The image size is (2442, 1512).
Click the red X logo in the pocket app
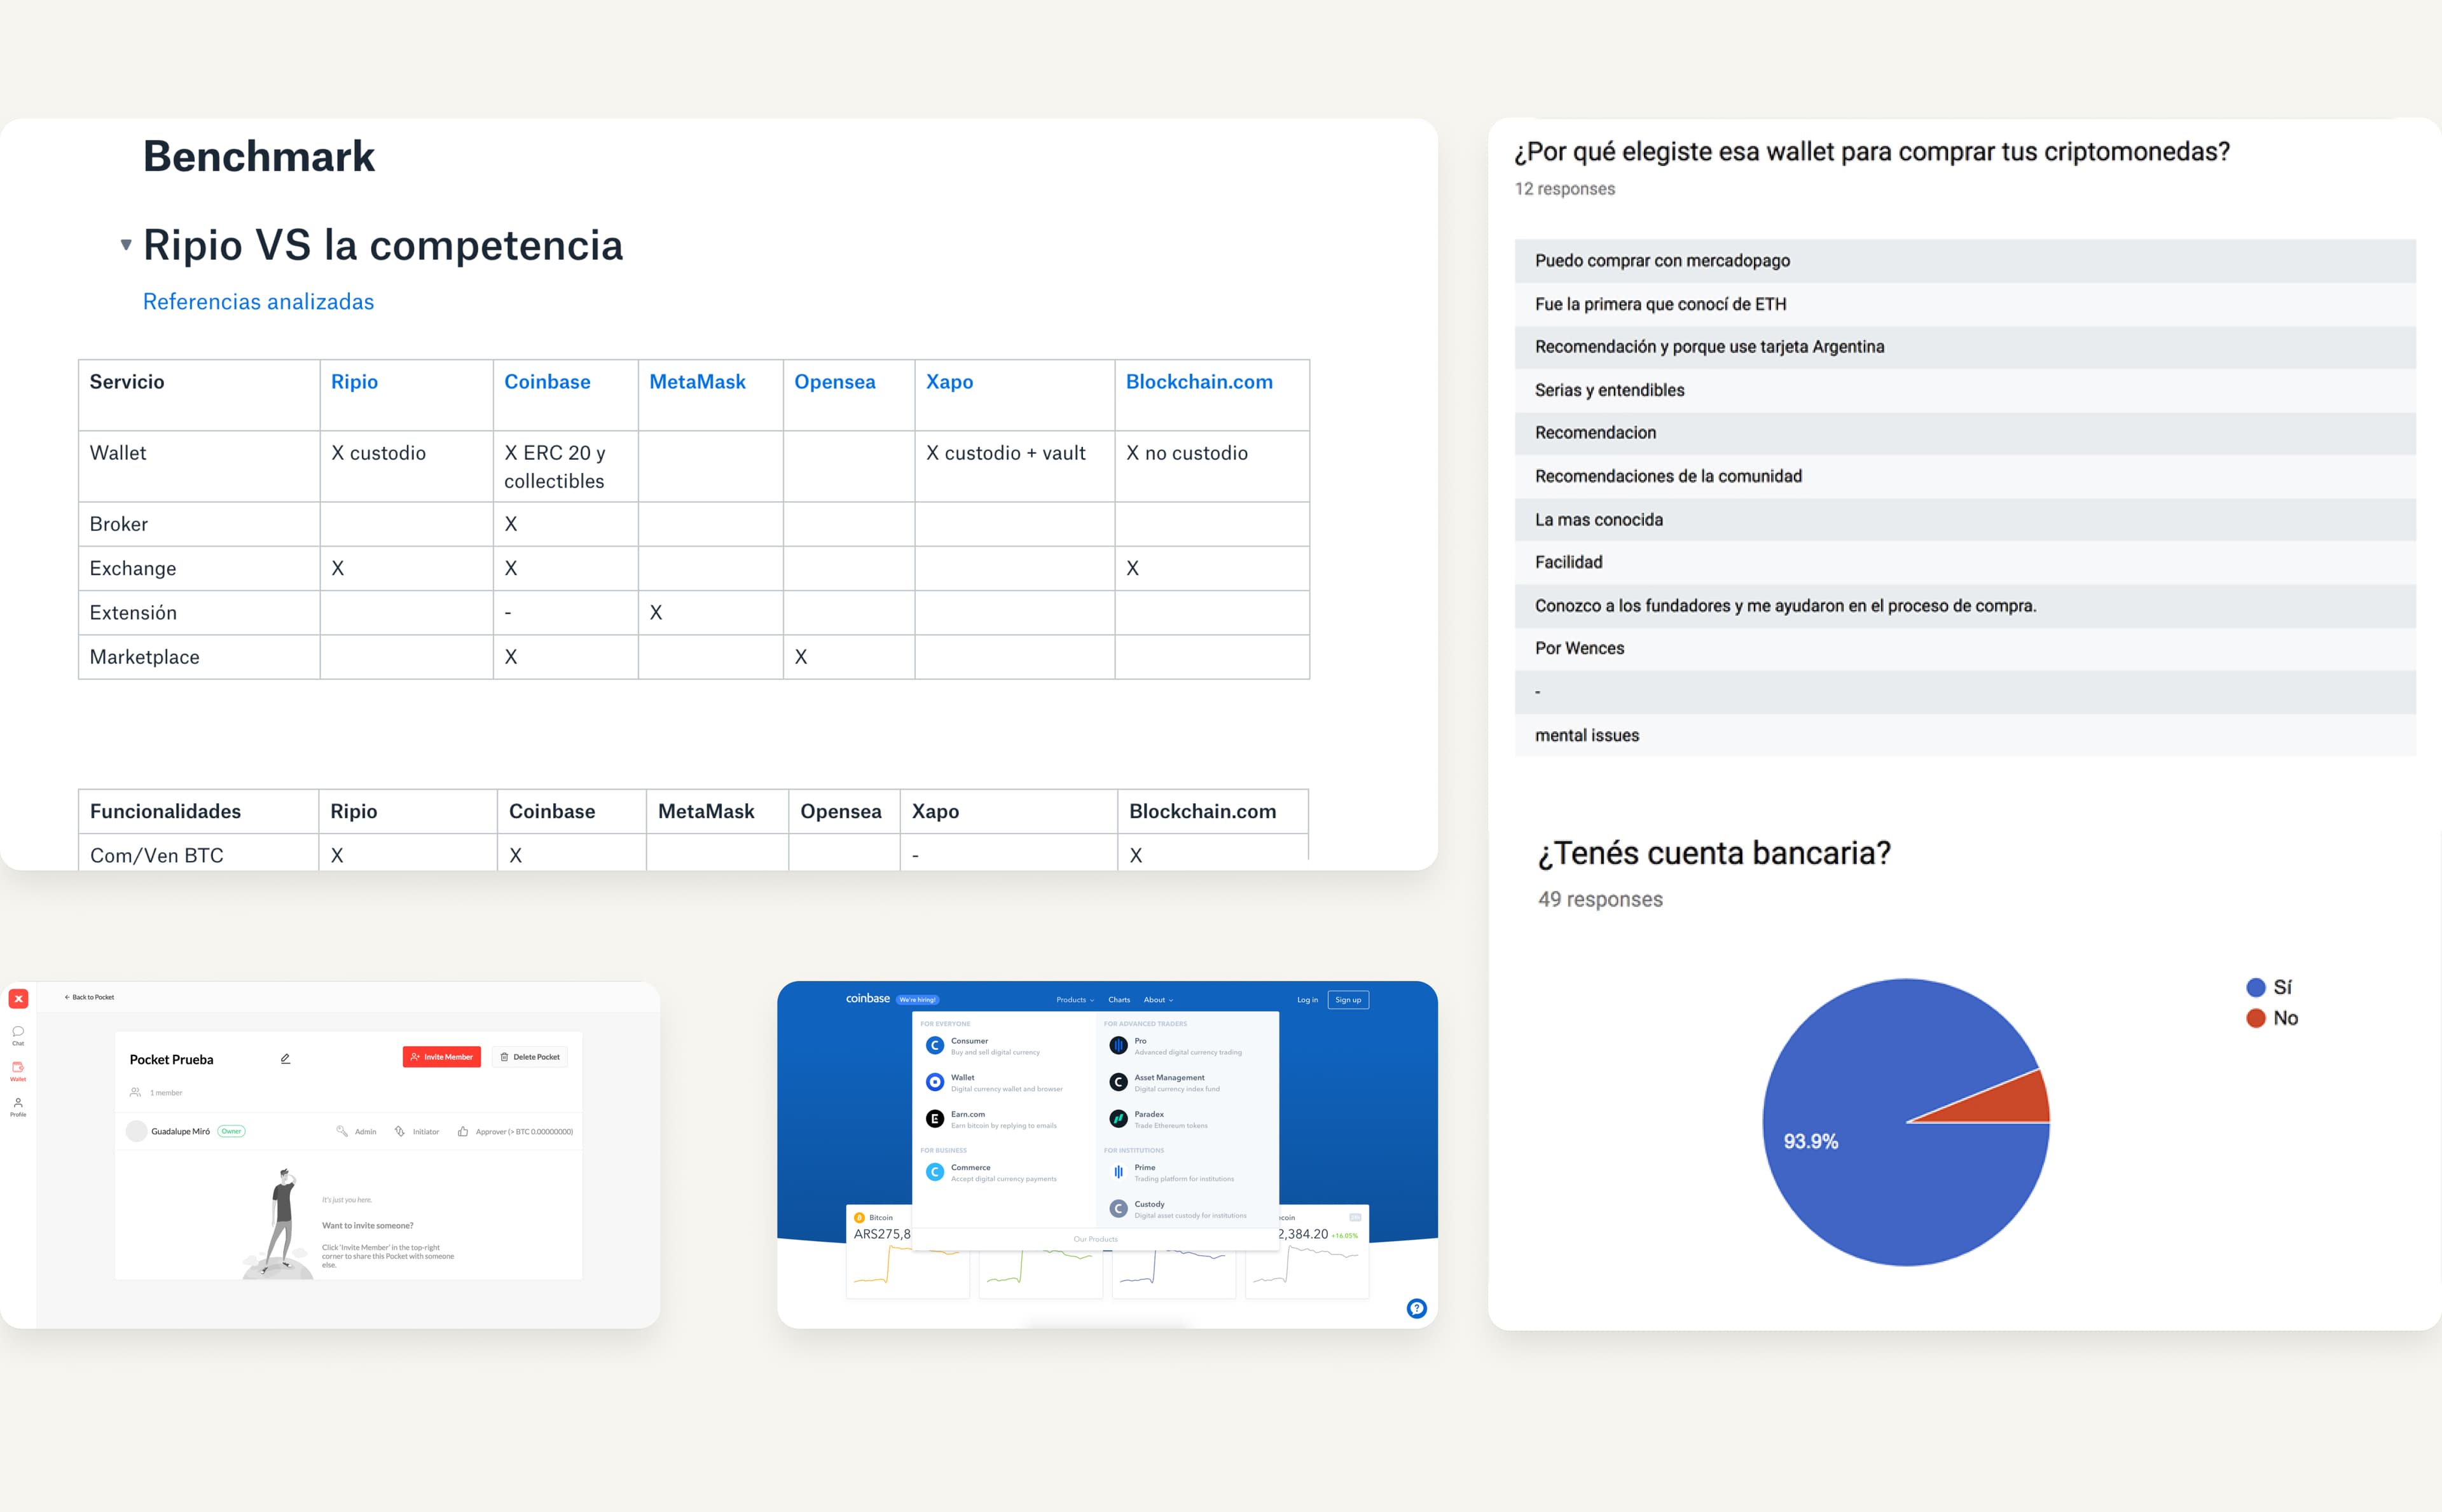pyautogui.click(x=18, y=998)
